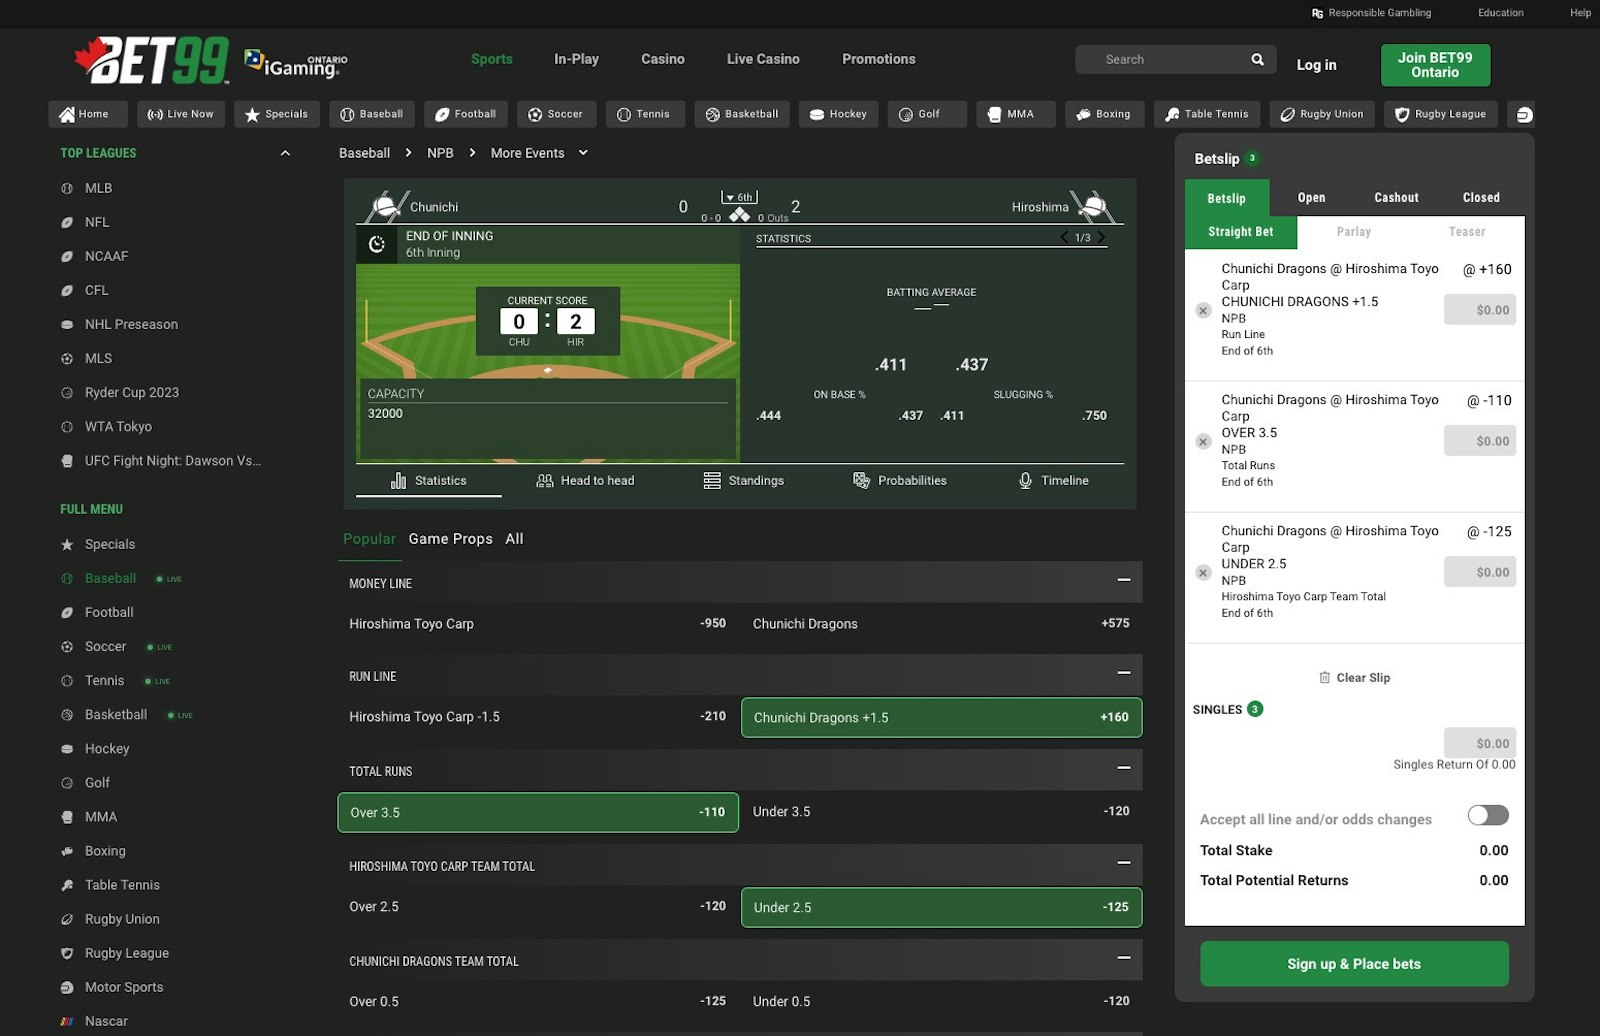Click the Sign up & Place bets button

pyautogui.click(x=1354, y=963)
